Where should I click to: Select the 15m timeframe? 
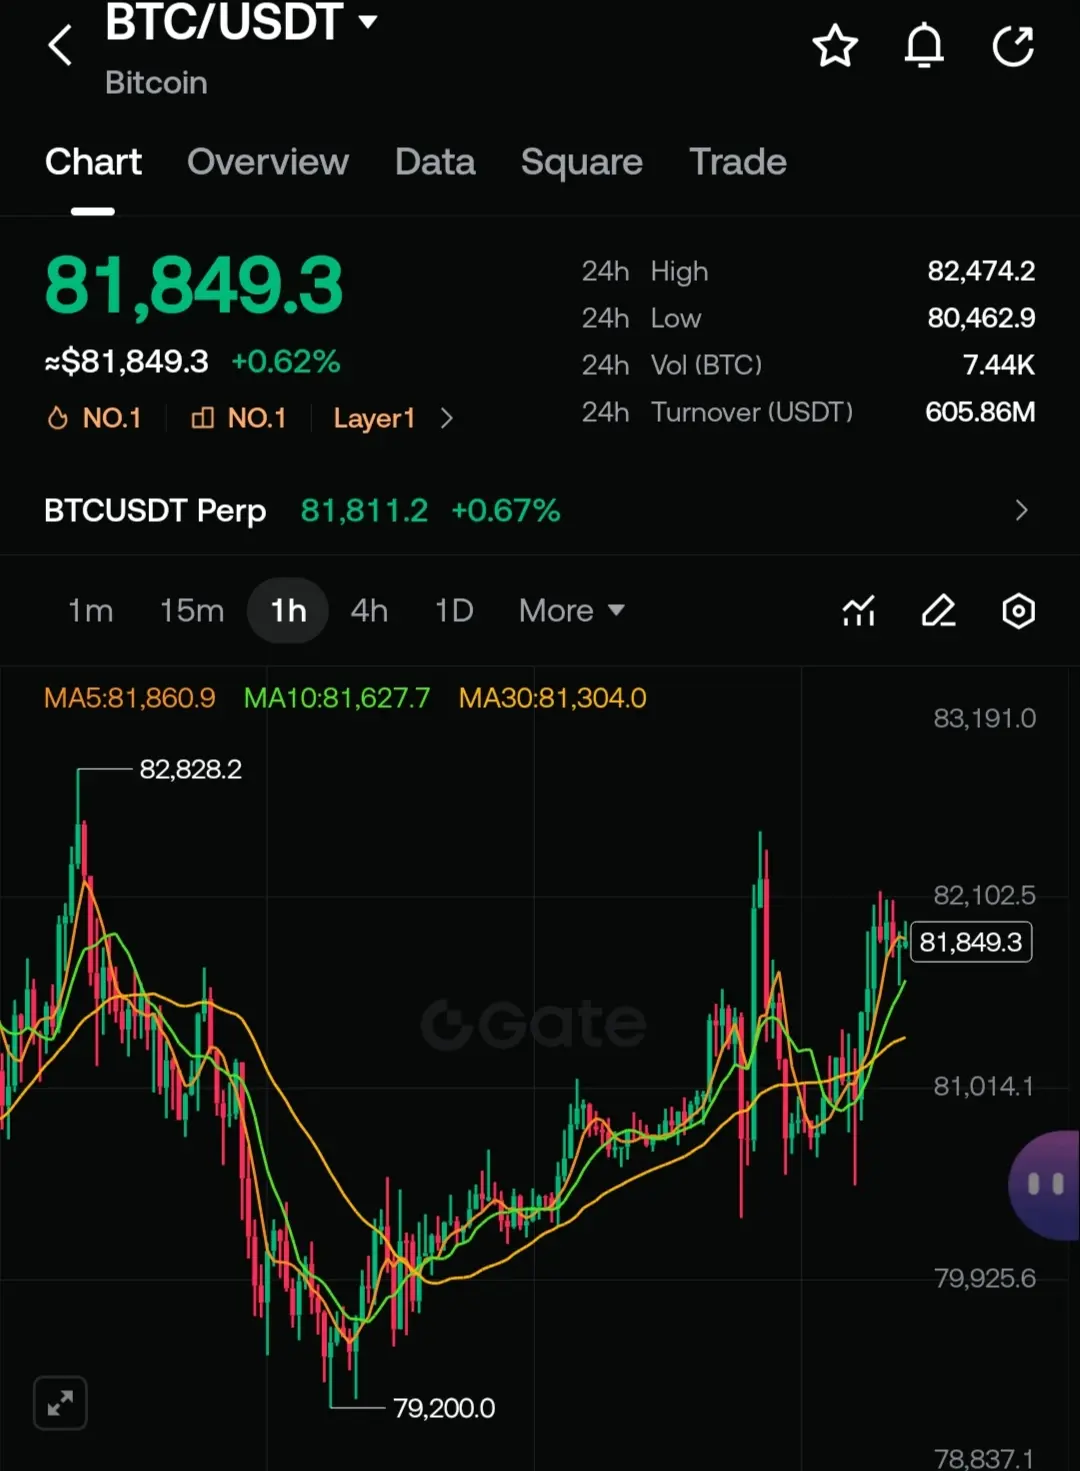(x=192, y=610)
